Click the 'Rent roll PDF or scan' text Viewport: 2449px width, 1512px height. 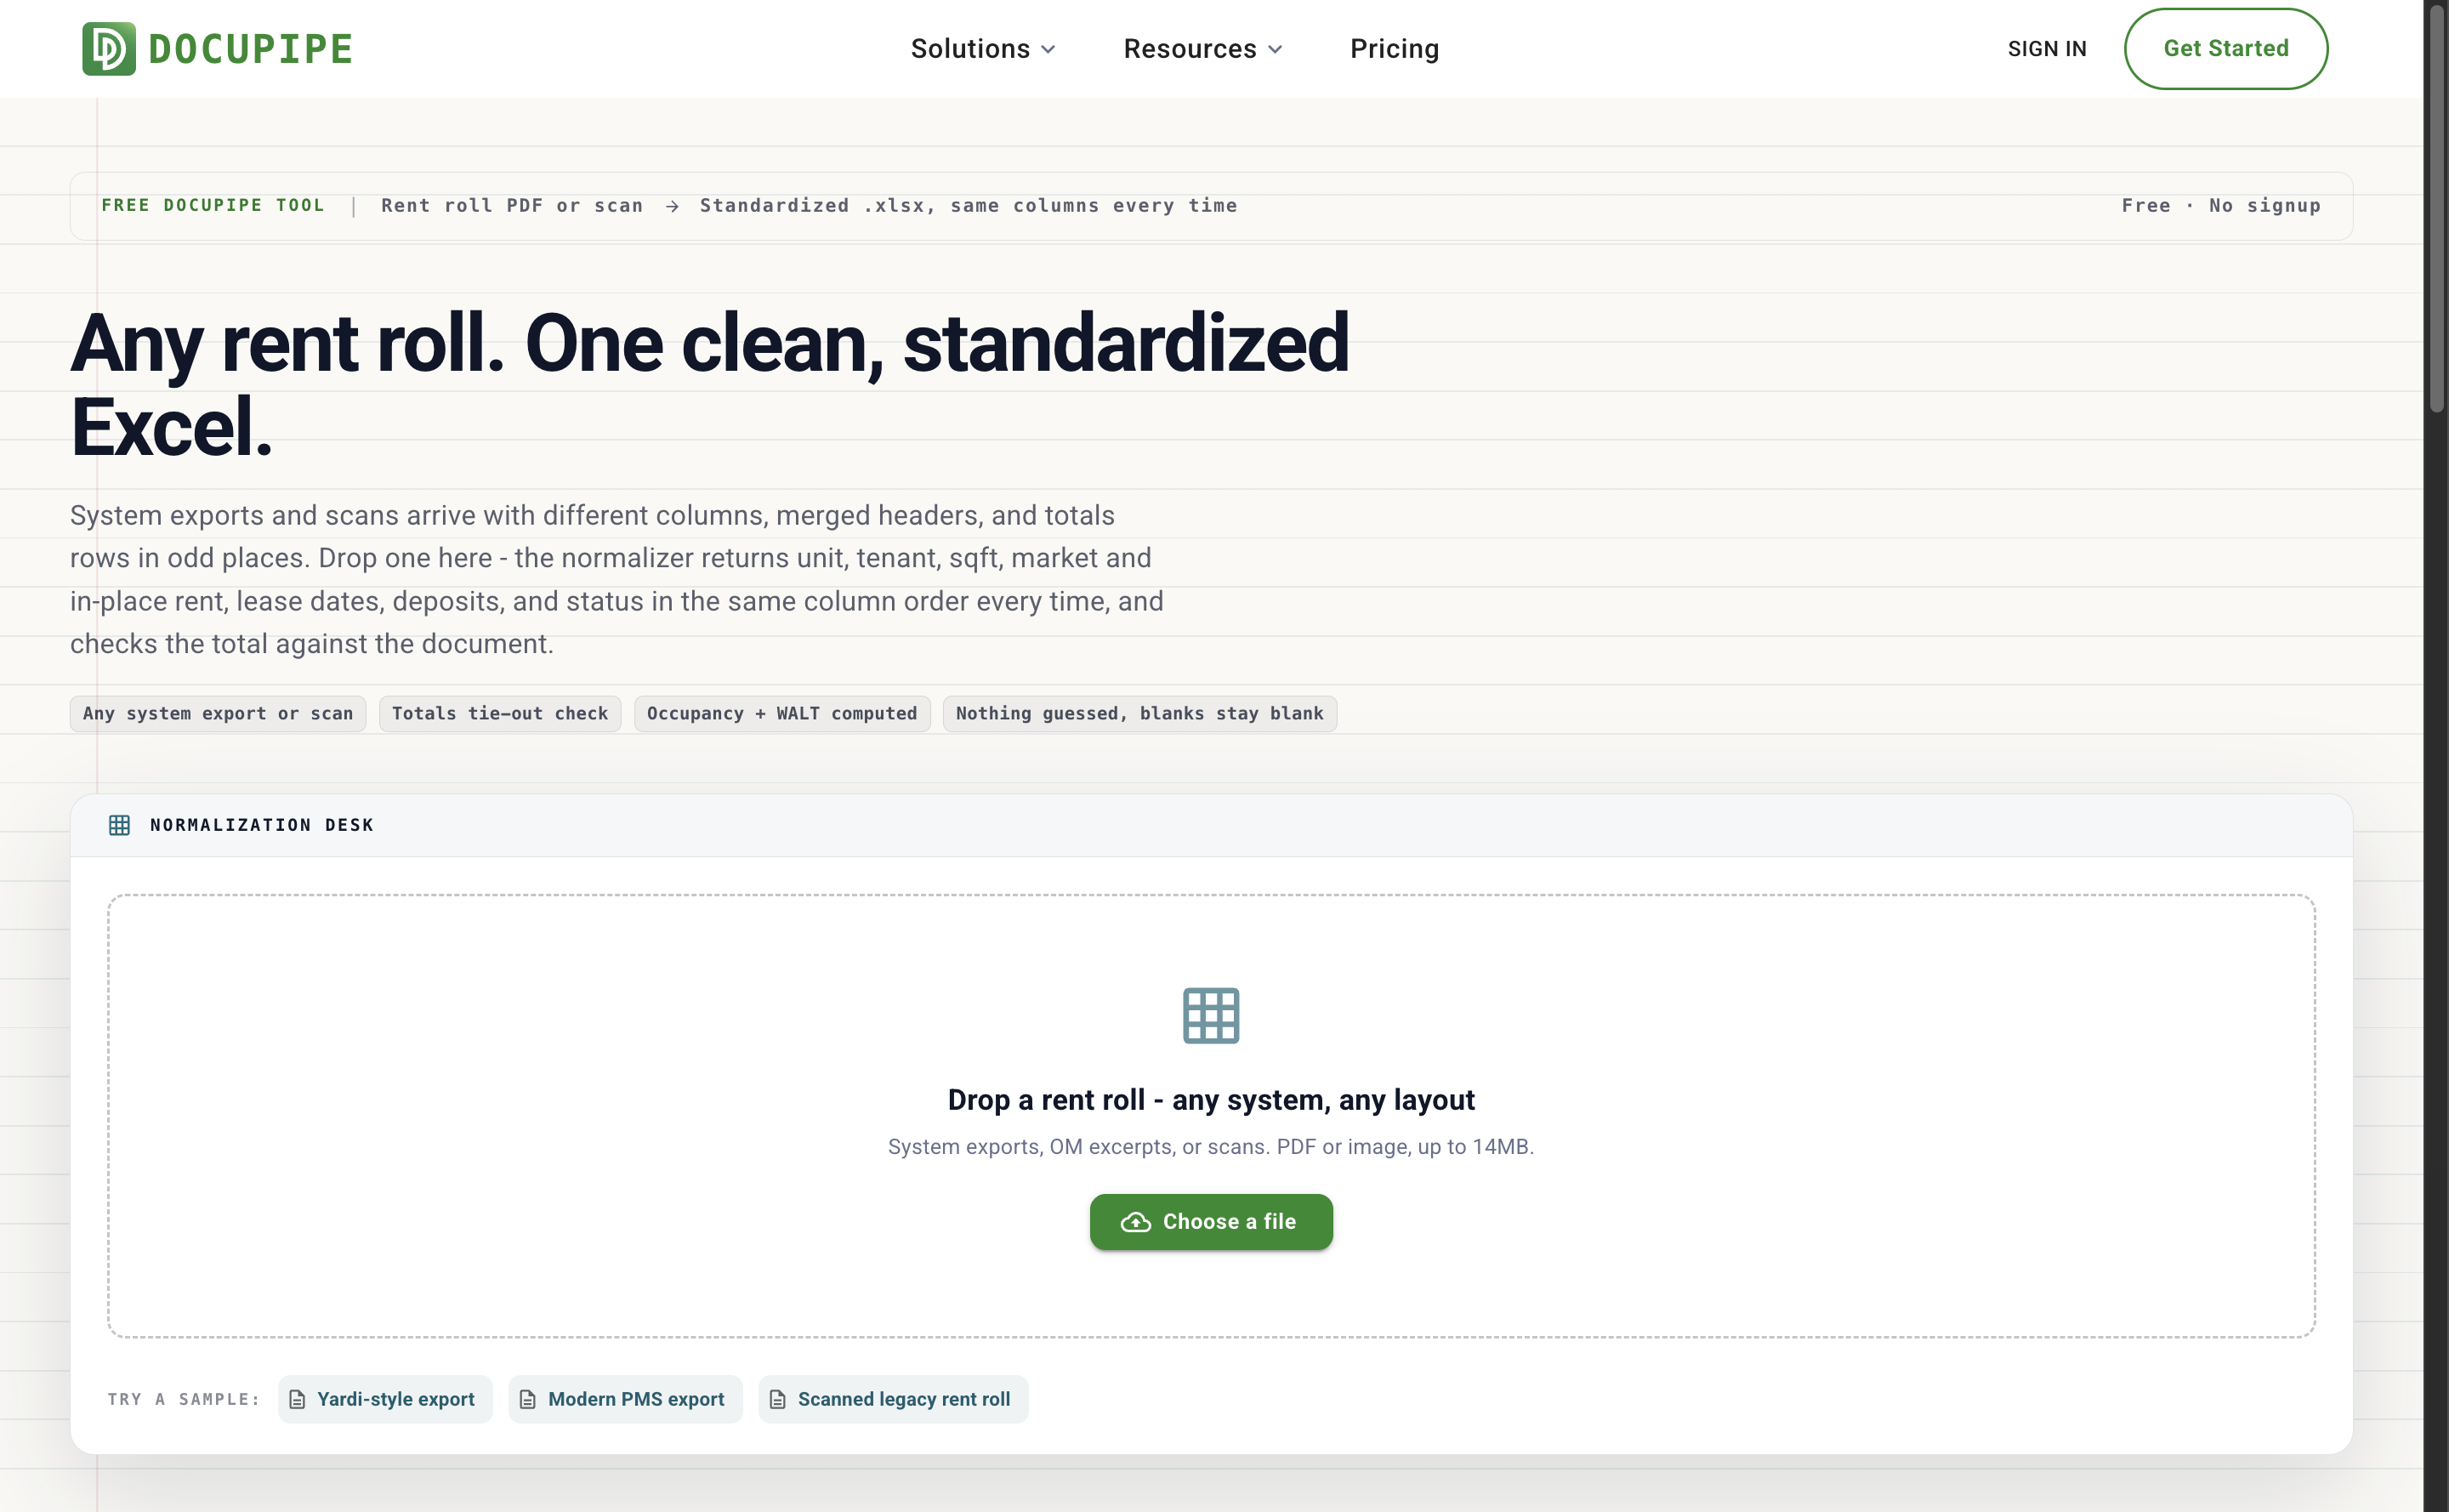[512, 205]
